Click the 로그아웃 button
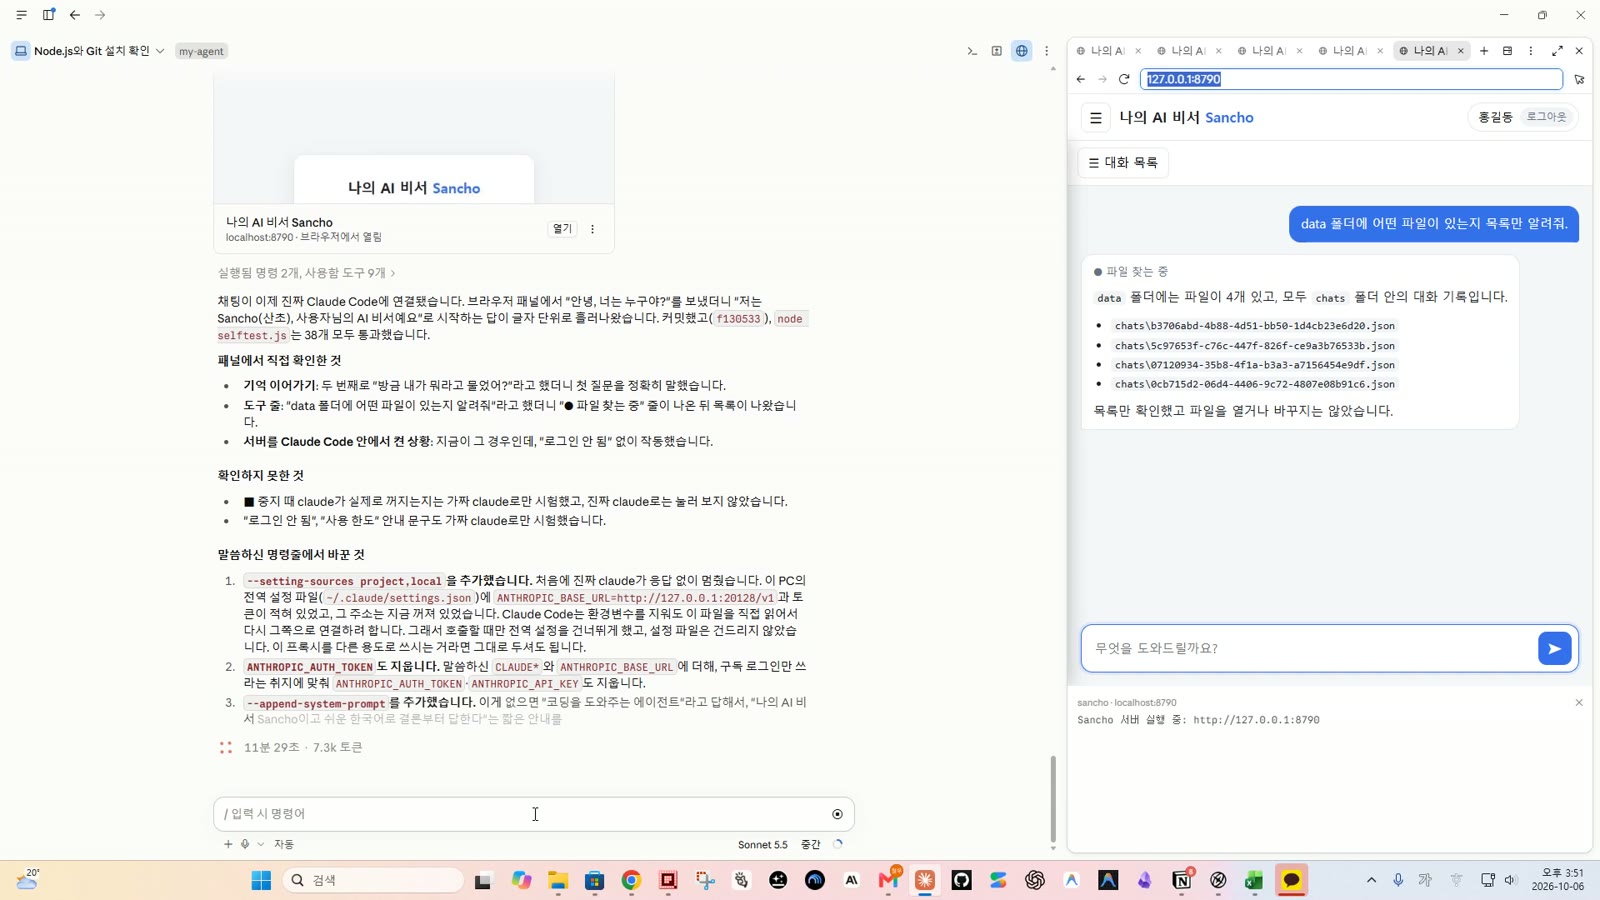Viewport: 1600px width, 900px height. point(1546,117)
